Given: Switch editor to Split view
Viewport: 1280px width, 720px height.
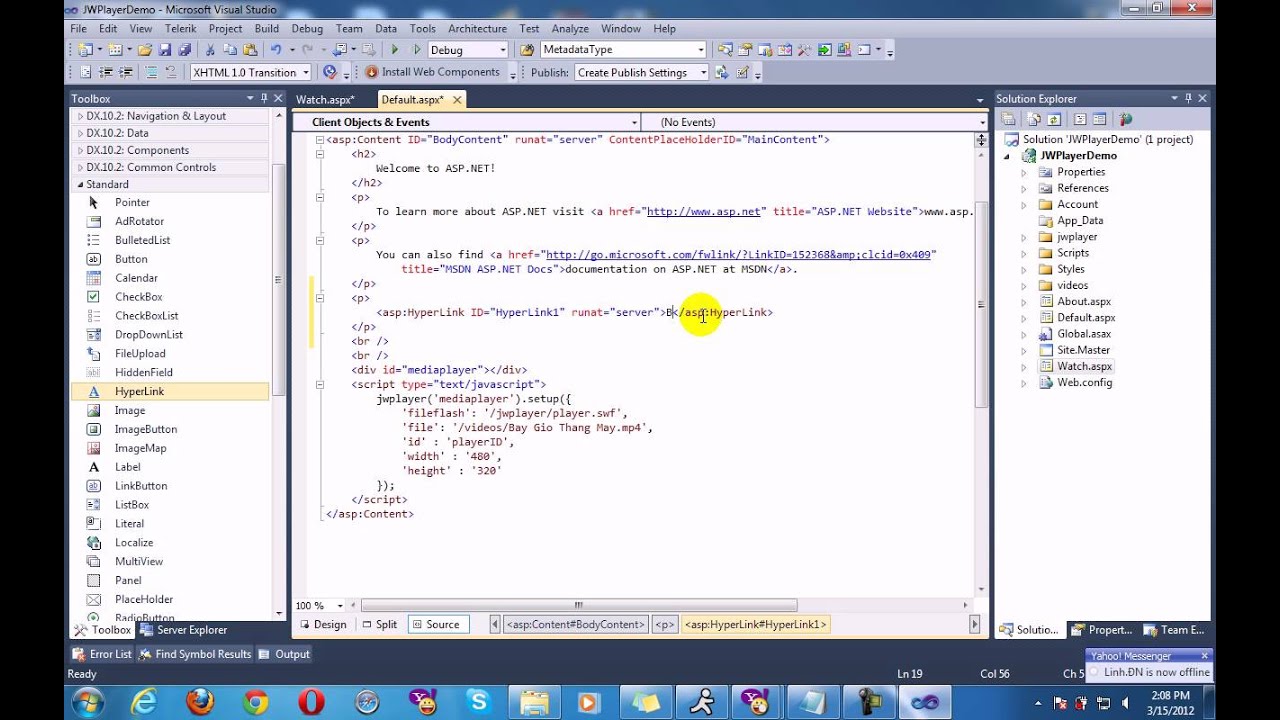Looking at the screenshot, I should (379, 624).
